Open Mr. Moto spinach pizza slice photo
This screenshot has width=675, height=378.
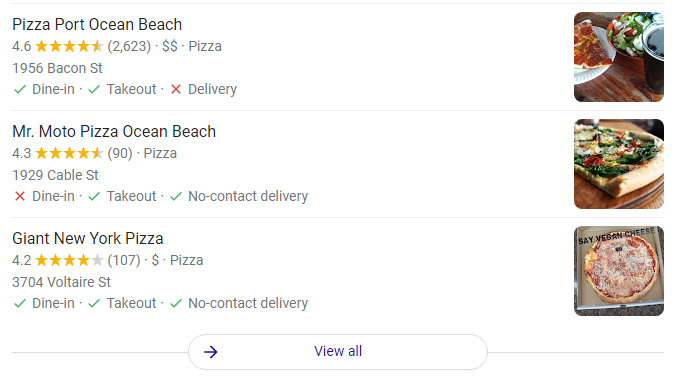pos(619,164)
